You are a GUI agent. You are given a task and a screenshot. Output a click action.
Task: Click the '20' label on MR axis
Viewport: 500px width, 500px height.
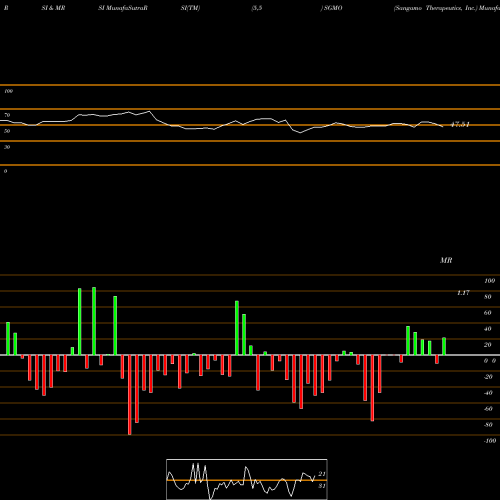click(x=487, y=345)
